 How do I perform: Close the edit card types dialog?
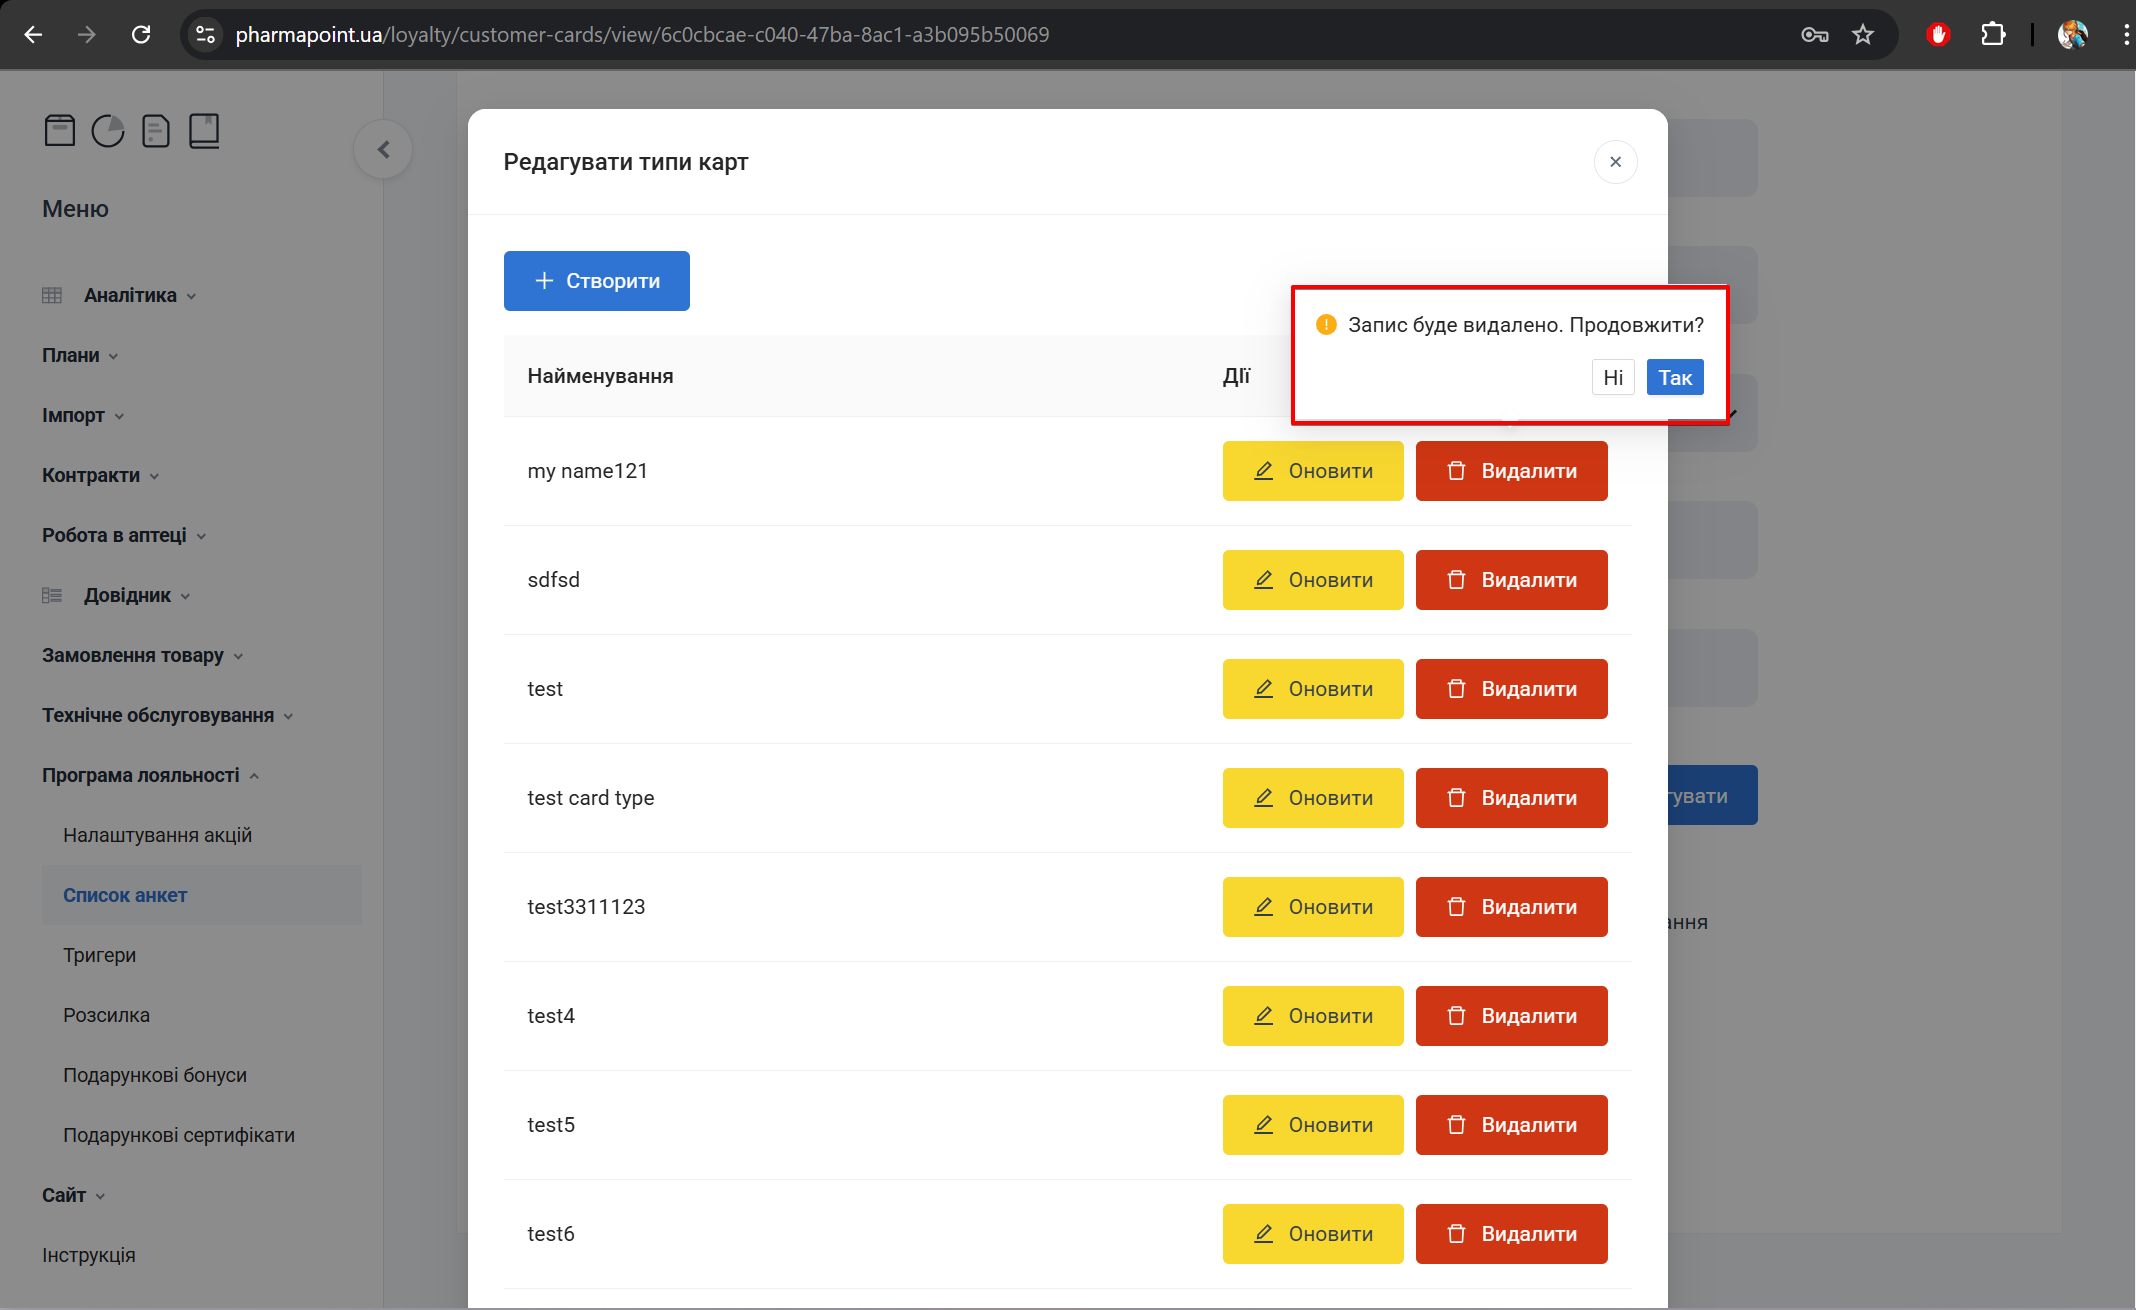pos(1615,162)
